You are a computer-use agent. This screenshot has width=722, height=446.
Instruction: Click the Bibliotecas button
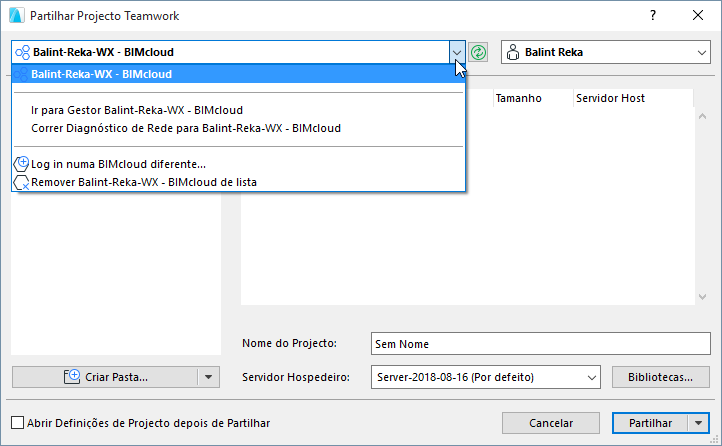pos(660,377)
